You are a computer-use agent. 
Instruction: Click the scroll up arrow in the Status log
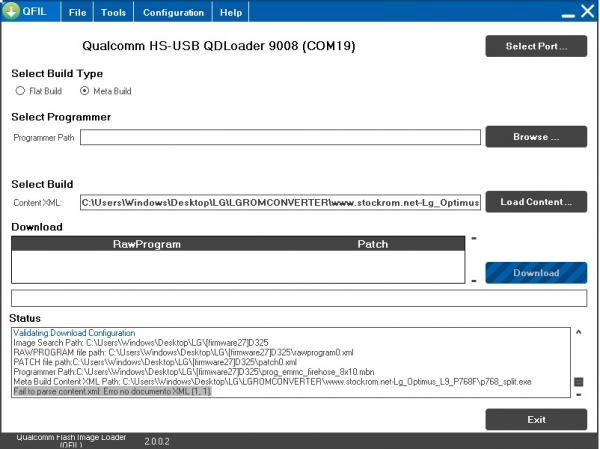tap(579, 332)
